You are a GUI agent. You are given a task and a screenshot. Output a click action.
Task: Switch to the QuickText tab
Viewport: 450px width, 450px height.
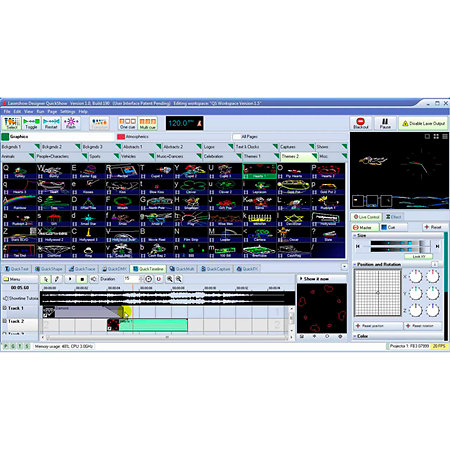(x=17, y=269)
